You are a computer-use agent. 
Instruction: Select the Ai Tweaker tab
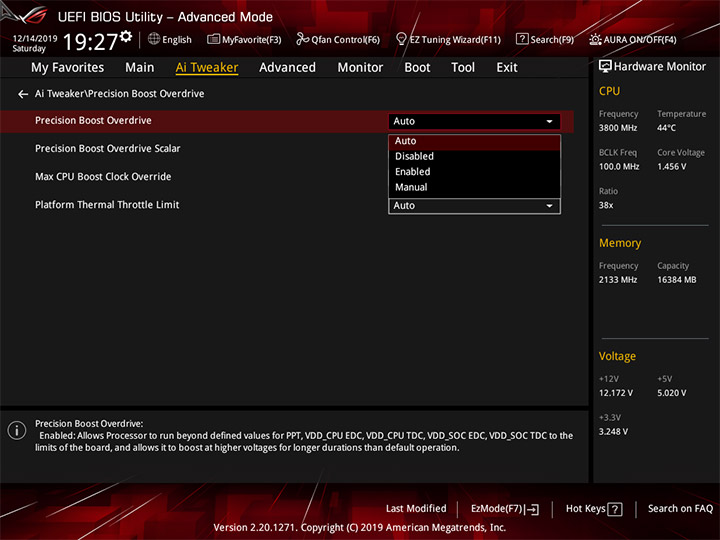pyautogui.click(x=207, y=68)
